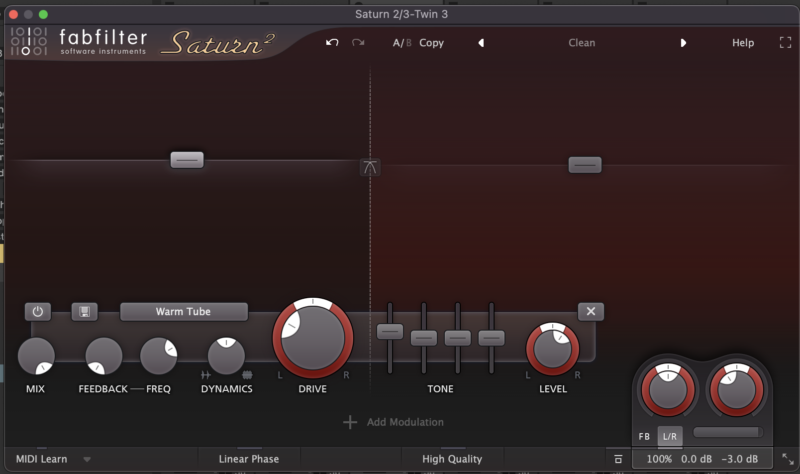This screenshot has height=474, width=800.
Task: Click the band Level knob
Action: point(553,350)
